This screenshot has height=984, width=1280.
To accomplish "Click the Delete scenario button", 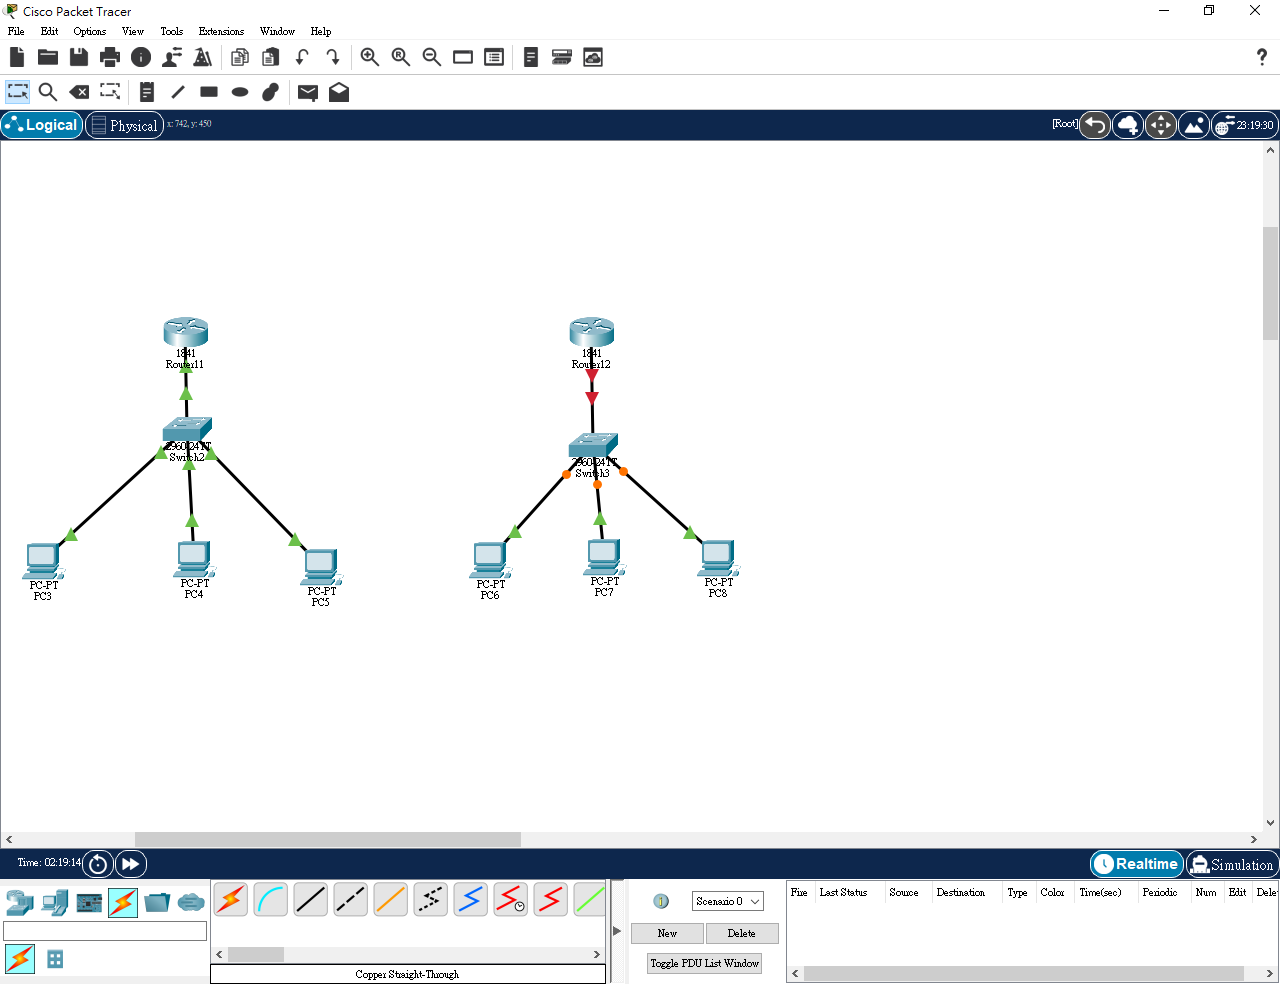I will point(742,933).
